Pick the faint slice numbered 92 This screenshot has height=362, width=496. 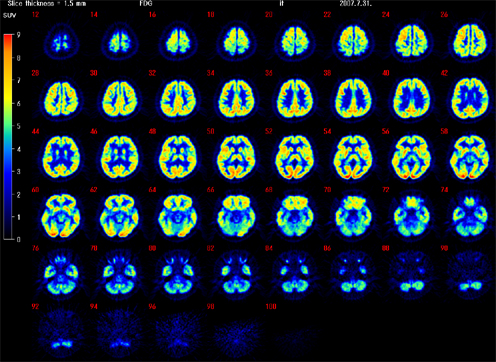[61, 333]
